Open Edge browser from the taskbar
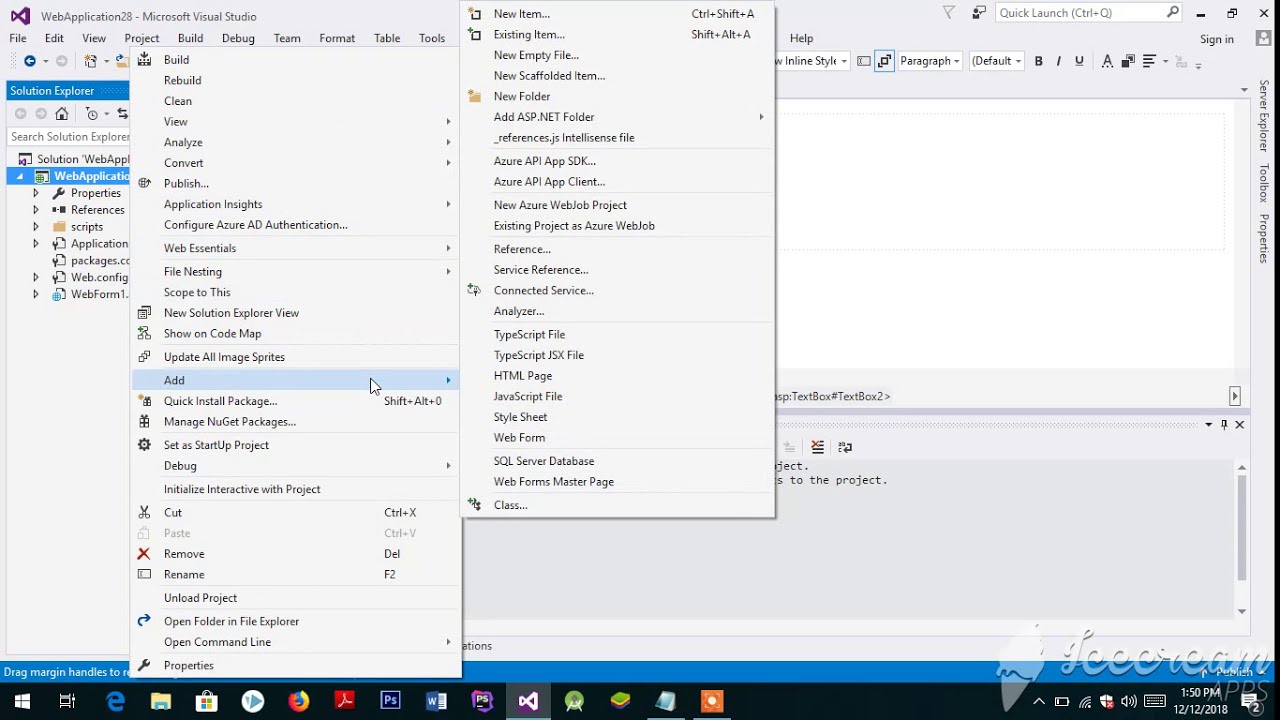 coord(114,701)
